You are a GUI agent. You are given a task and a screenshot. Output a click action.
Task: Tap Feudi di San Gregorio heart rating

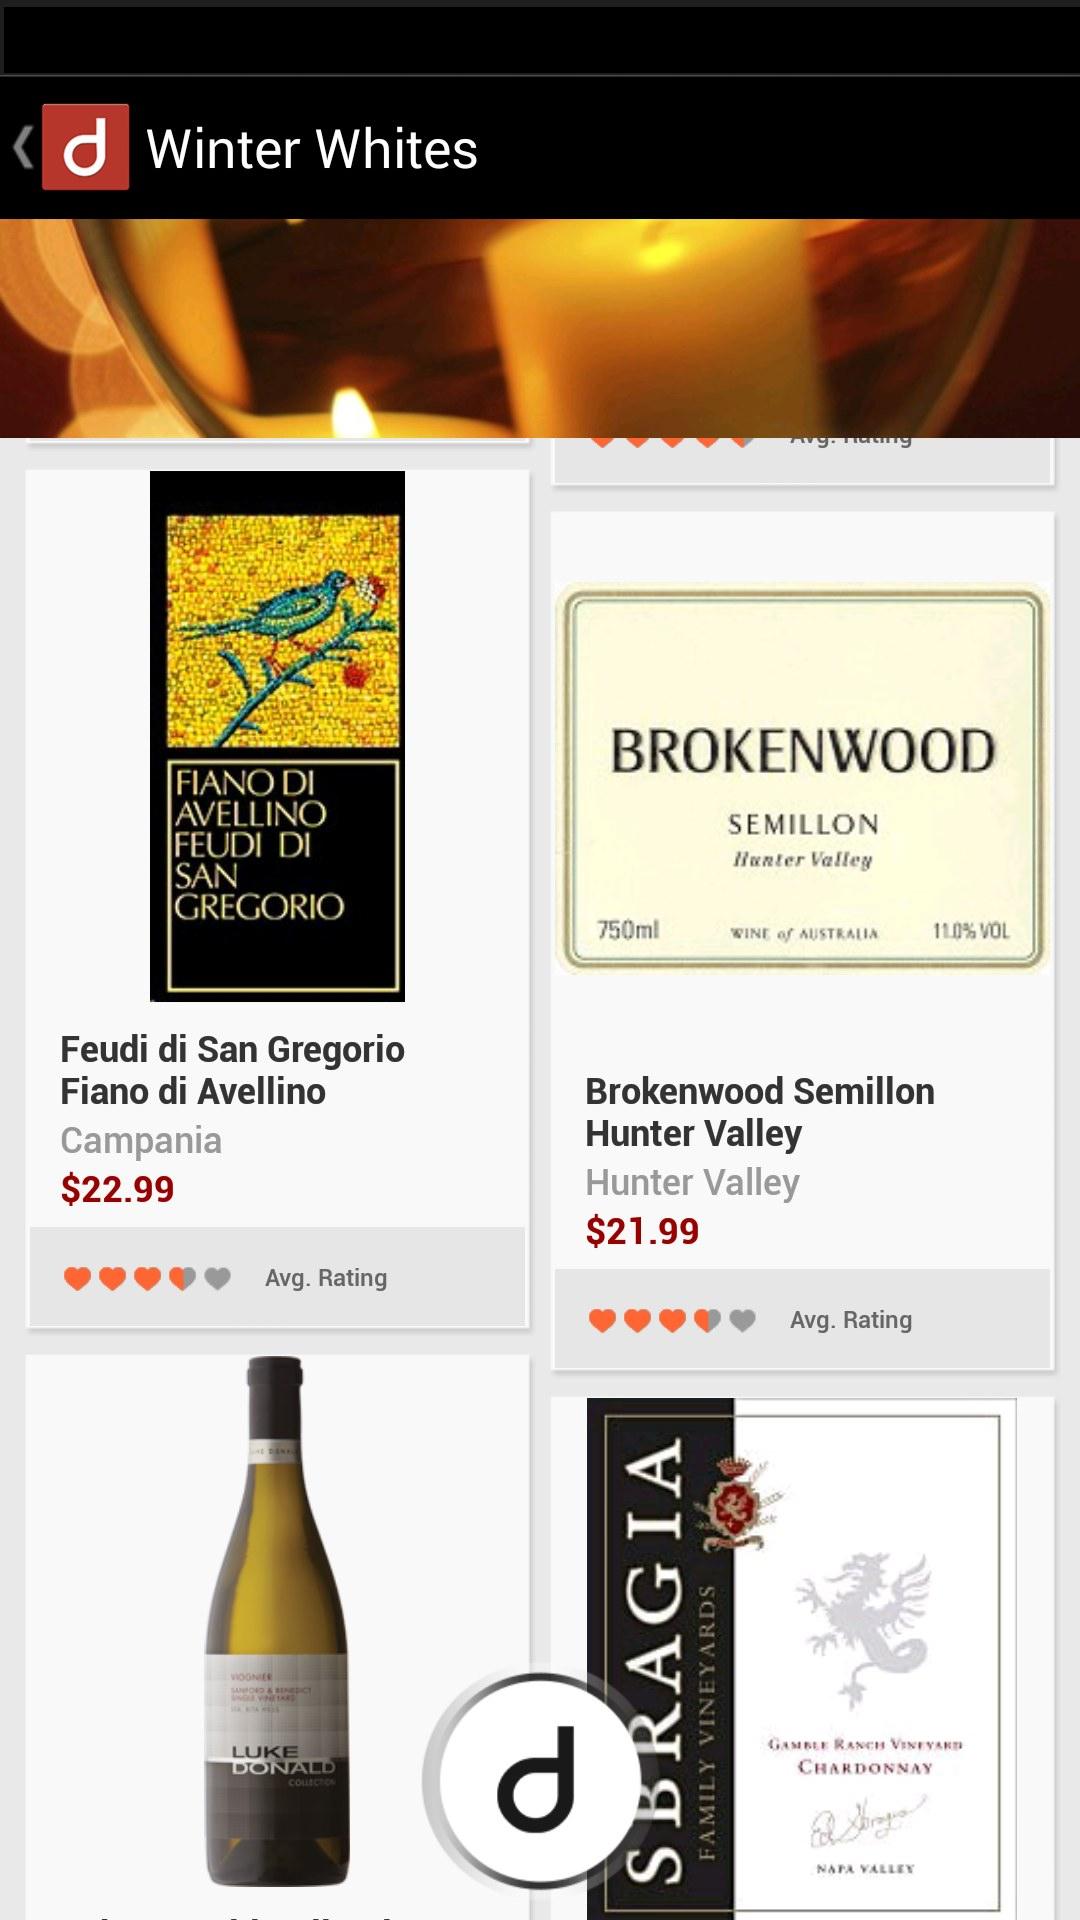[x=147, y=1278]
